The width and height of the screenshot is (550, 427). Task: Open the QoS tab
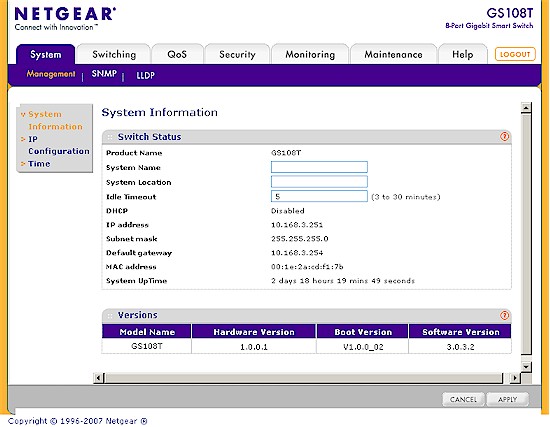pyautogui.click(x=177, y=54)
